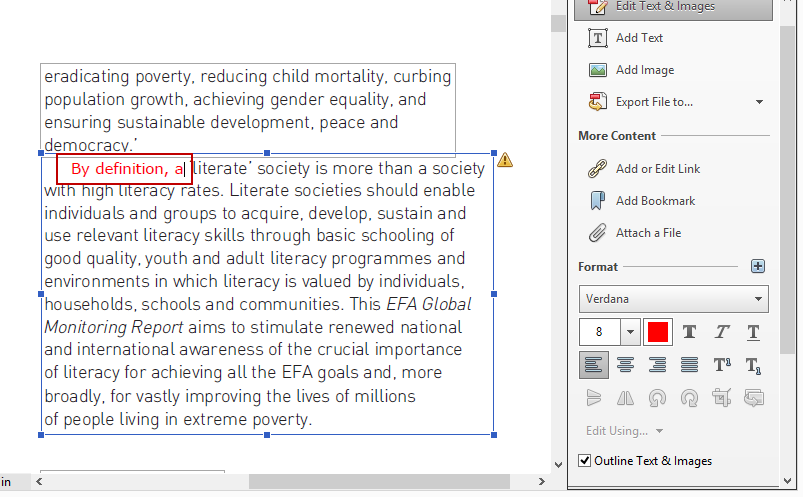This screenshot has width=803, height=497.
Task: Click the Export File icon
Action: [598, 102]
